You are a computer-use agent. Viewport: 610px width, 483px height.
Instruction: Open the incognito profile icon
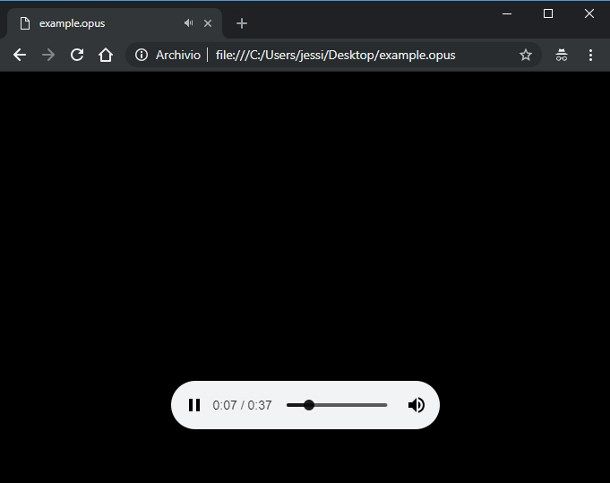coord(561,55)
